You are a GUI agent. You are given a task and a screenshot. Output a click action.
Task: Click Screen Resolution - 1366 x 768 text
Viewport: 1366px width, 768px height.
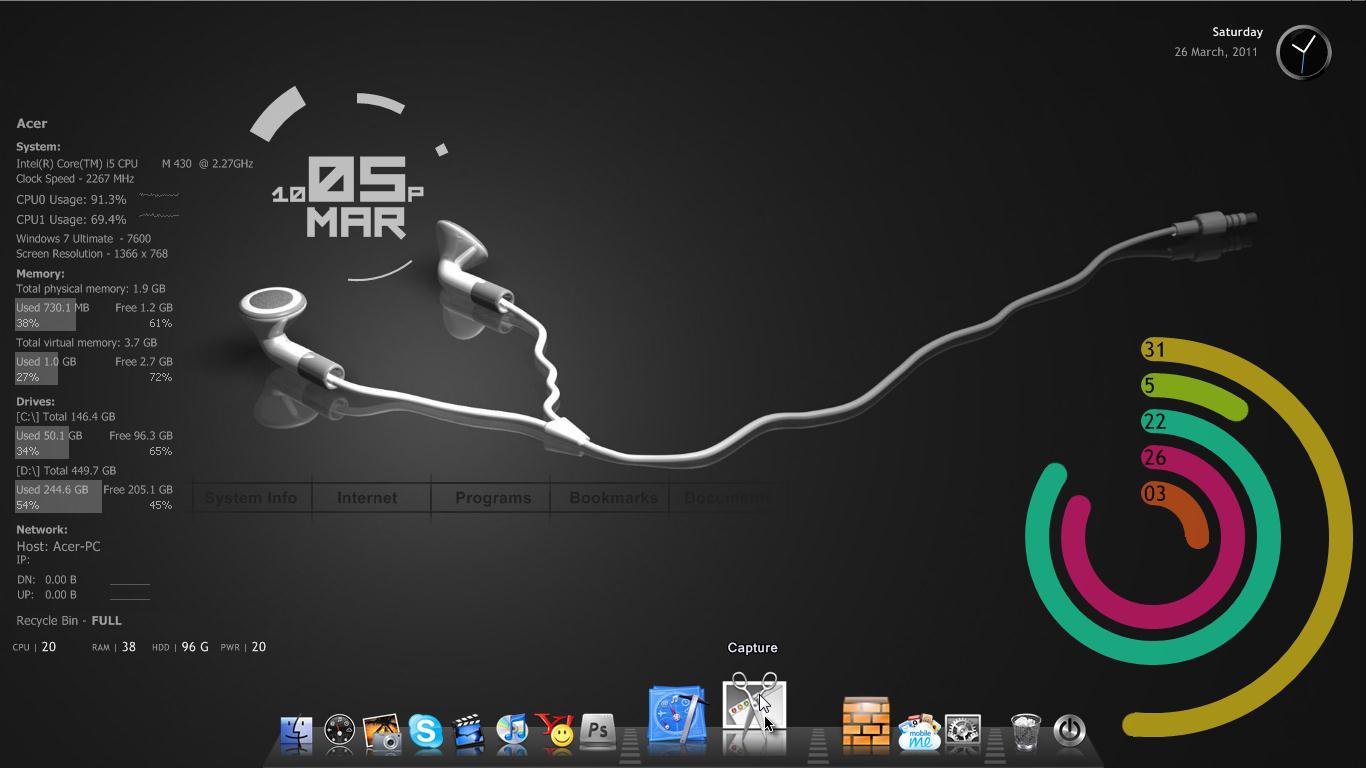pos(92,253)
